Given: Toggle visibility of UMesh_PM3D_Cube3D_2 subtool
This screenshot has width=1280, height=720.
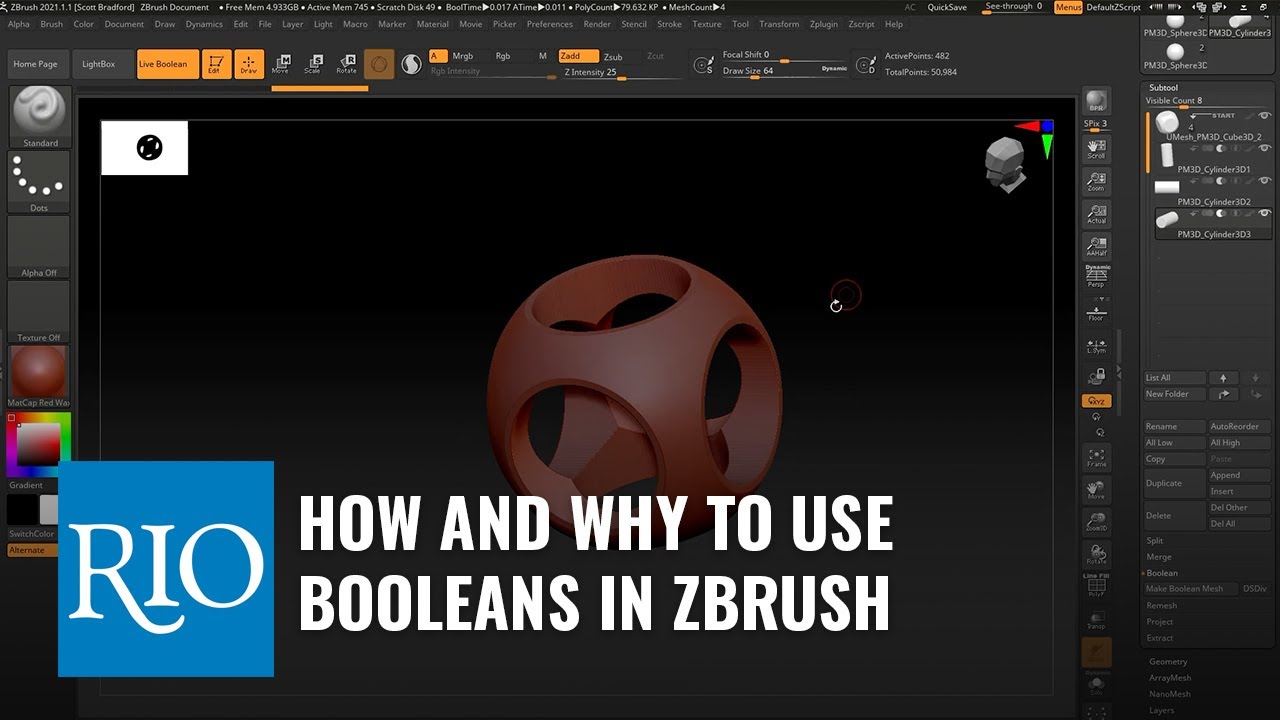Looking at the screenshot, I should pyautogui.click(x=1264, y=116).
